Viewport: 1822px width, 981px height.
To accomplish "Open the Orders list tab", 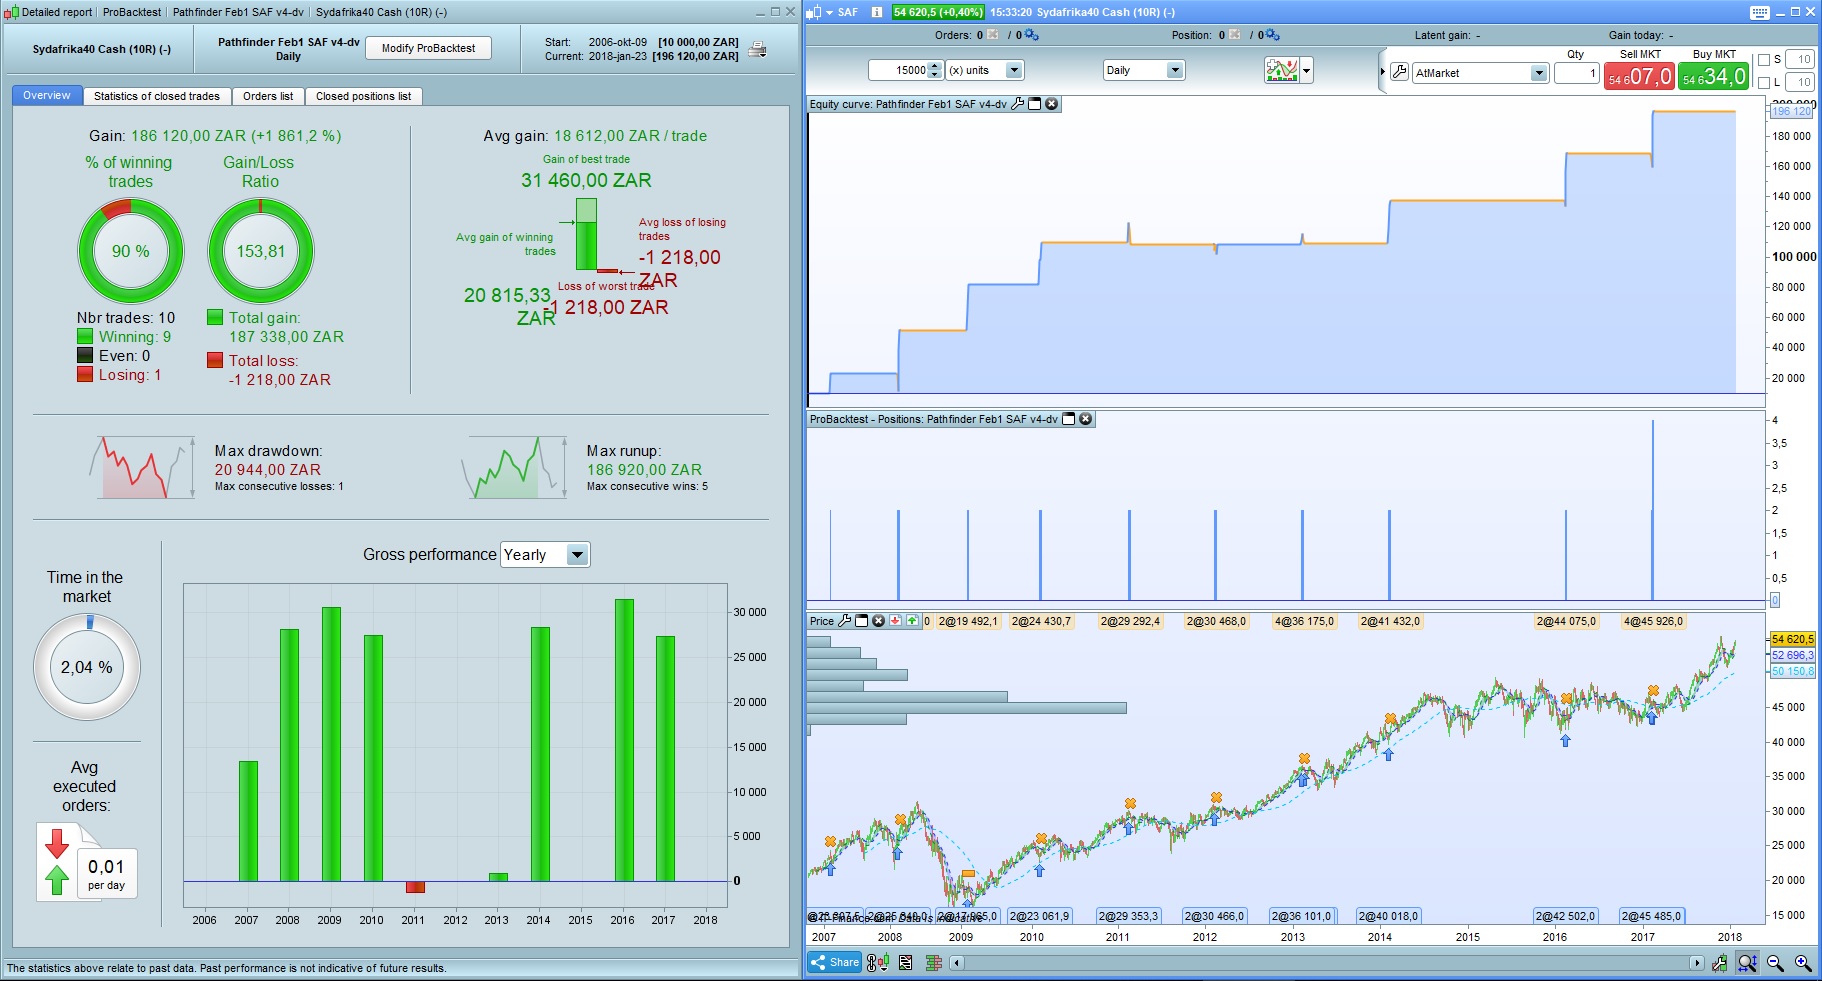I will 268,96.
